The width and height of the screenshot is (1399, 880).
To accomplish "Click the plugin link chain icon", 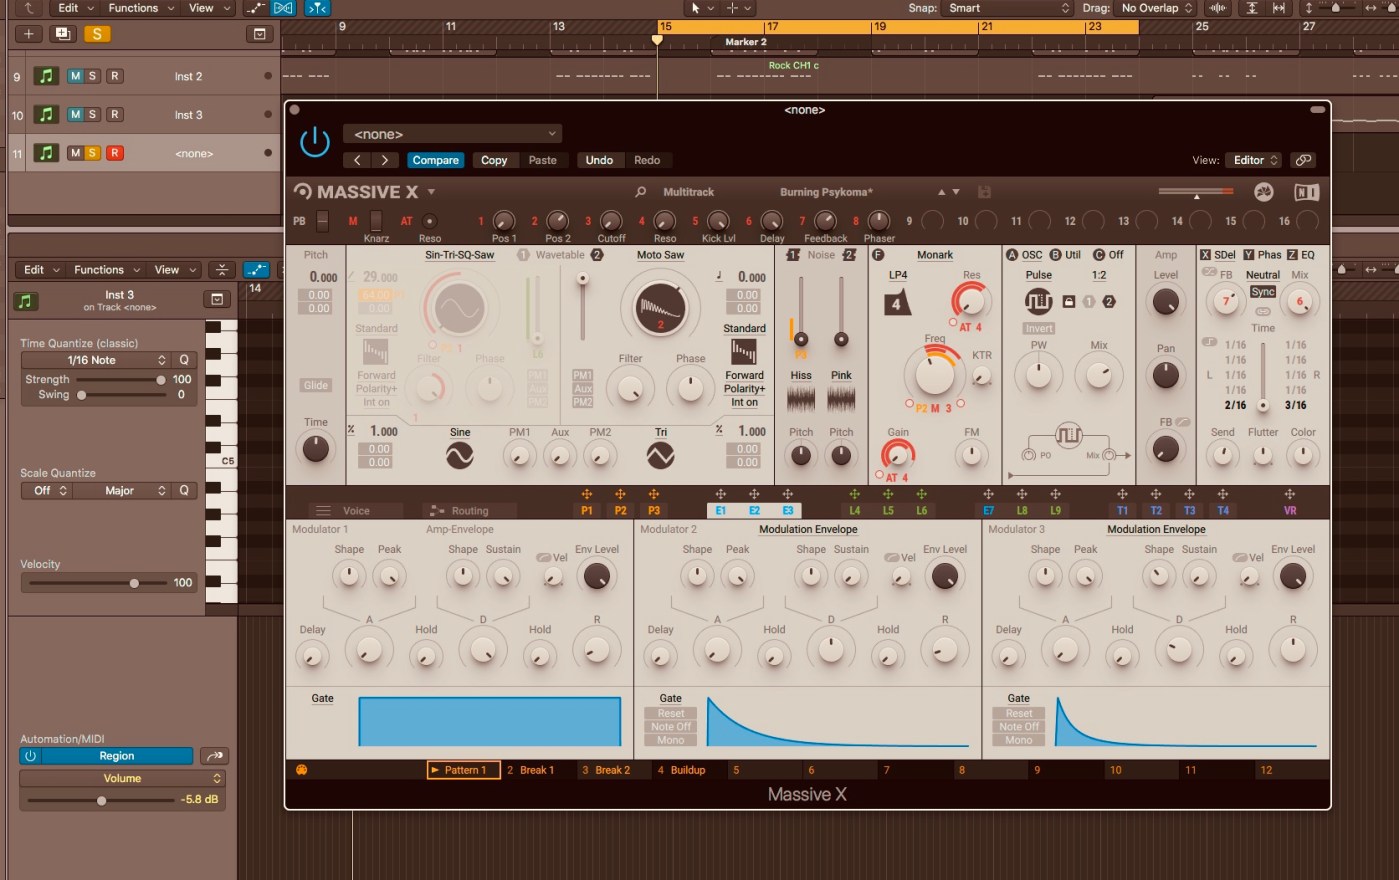I will 1302,160.
